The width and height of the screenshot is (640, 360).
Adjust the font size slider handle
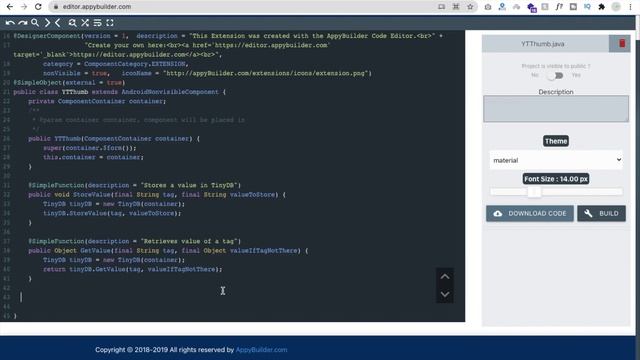click(534, 191)
